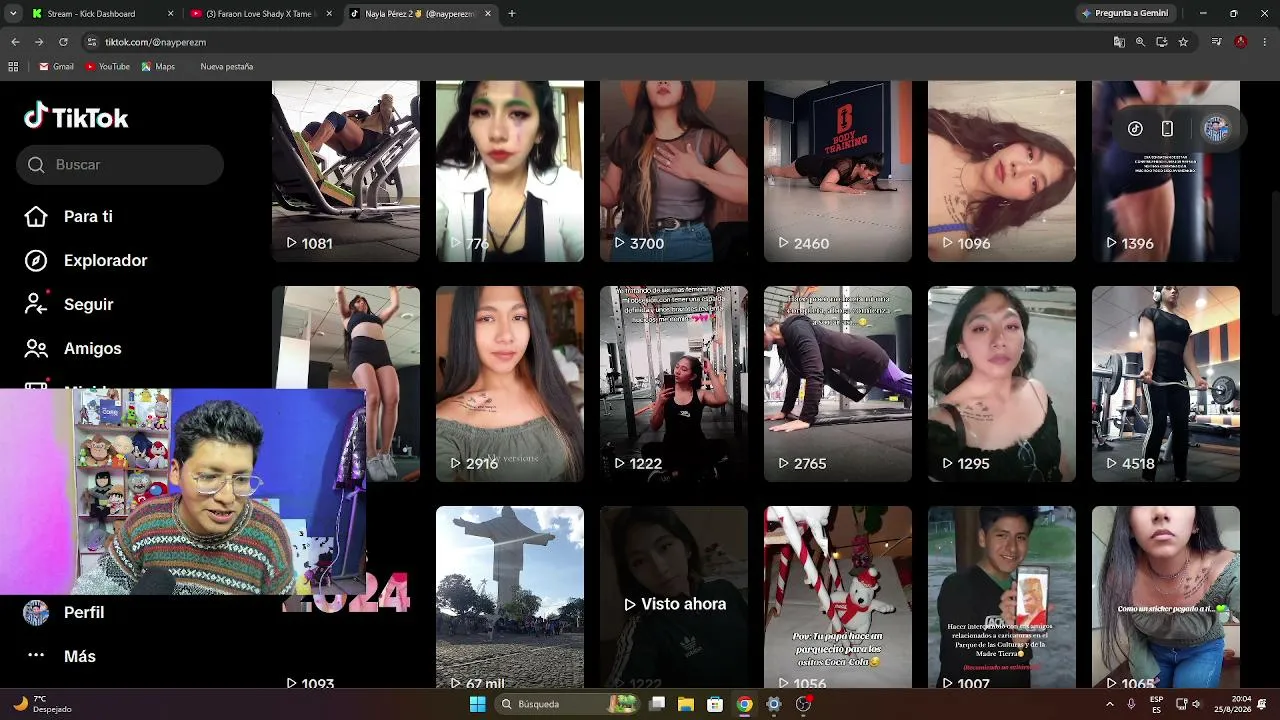
Task: Open Task View on the taskbar
Action: (x=657, y=704)
